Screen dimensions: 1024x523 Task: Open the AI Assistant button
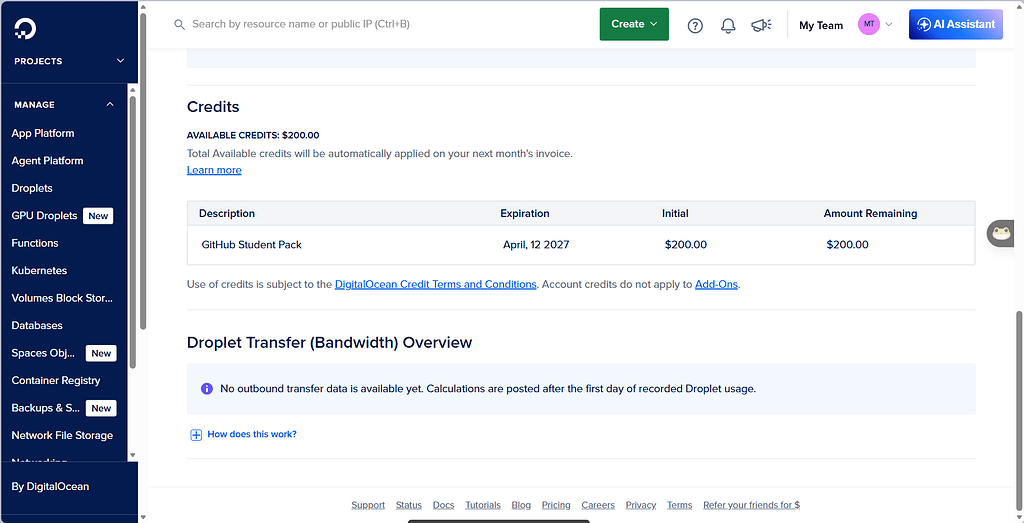click(x=955, y=24)
